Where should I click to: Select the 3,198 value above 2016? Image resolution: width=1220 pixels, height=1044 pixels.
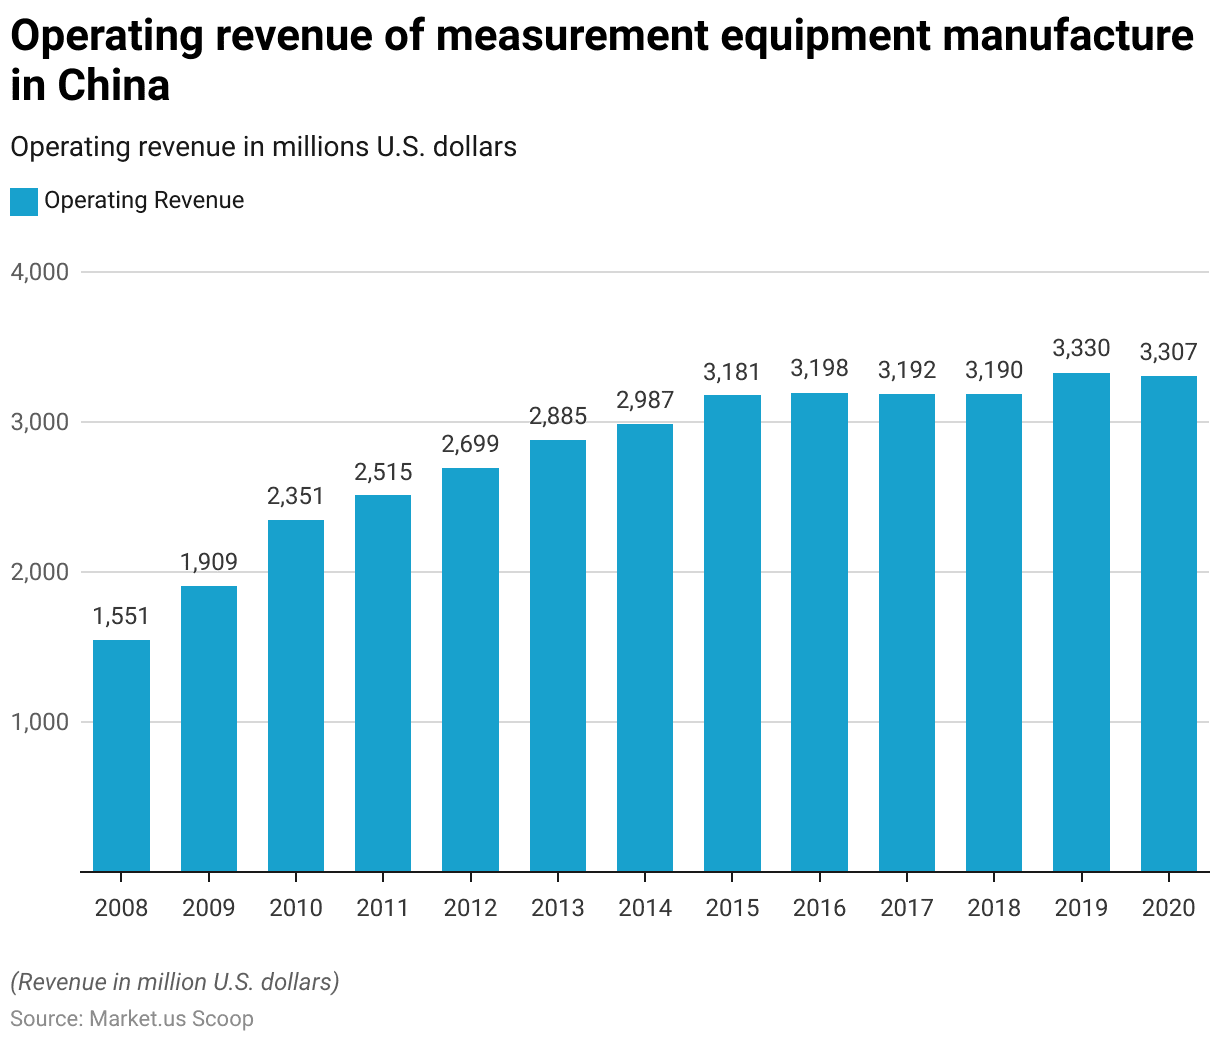(819, 369)
